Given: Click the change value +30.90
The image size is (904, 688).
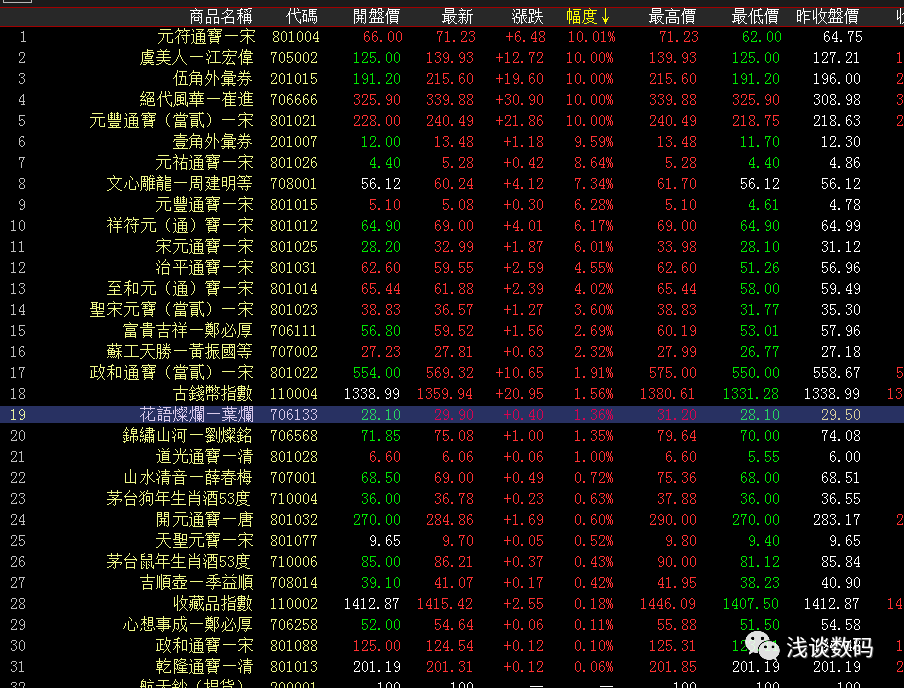Looking at the screenshot, I should tap(519, 100).
